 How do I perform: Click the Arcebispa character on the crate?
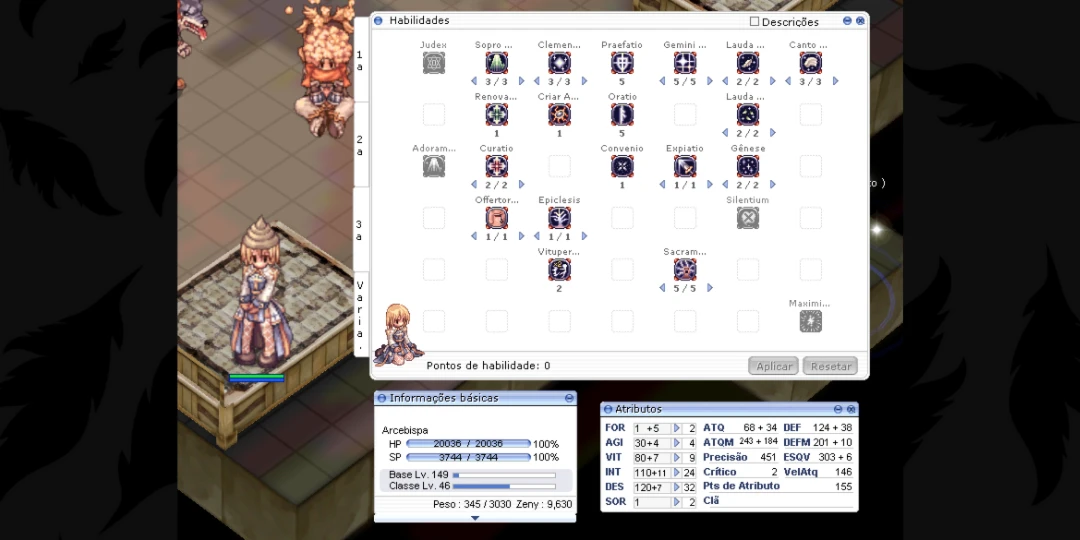click(259, 293)
